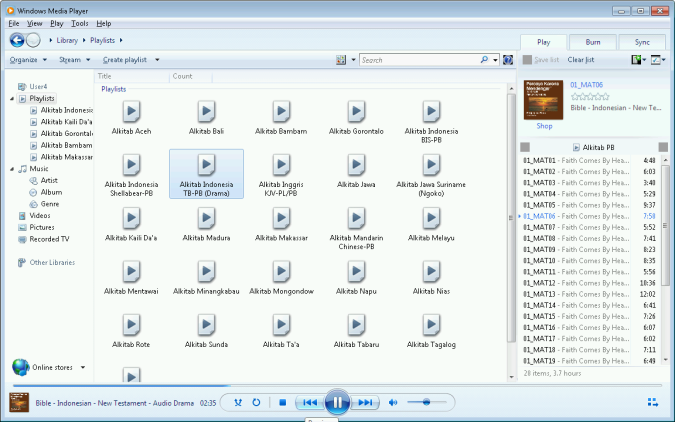Click Clear list button
The image size is (675, 422).
point(581,60)
